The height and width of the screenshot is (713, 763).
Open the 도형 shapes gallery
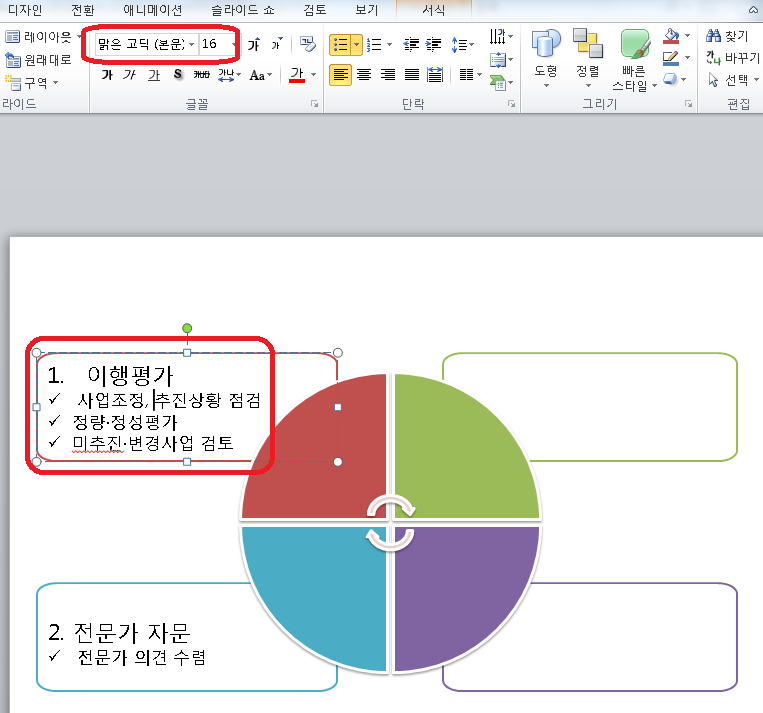546,58
